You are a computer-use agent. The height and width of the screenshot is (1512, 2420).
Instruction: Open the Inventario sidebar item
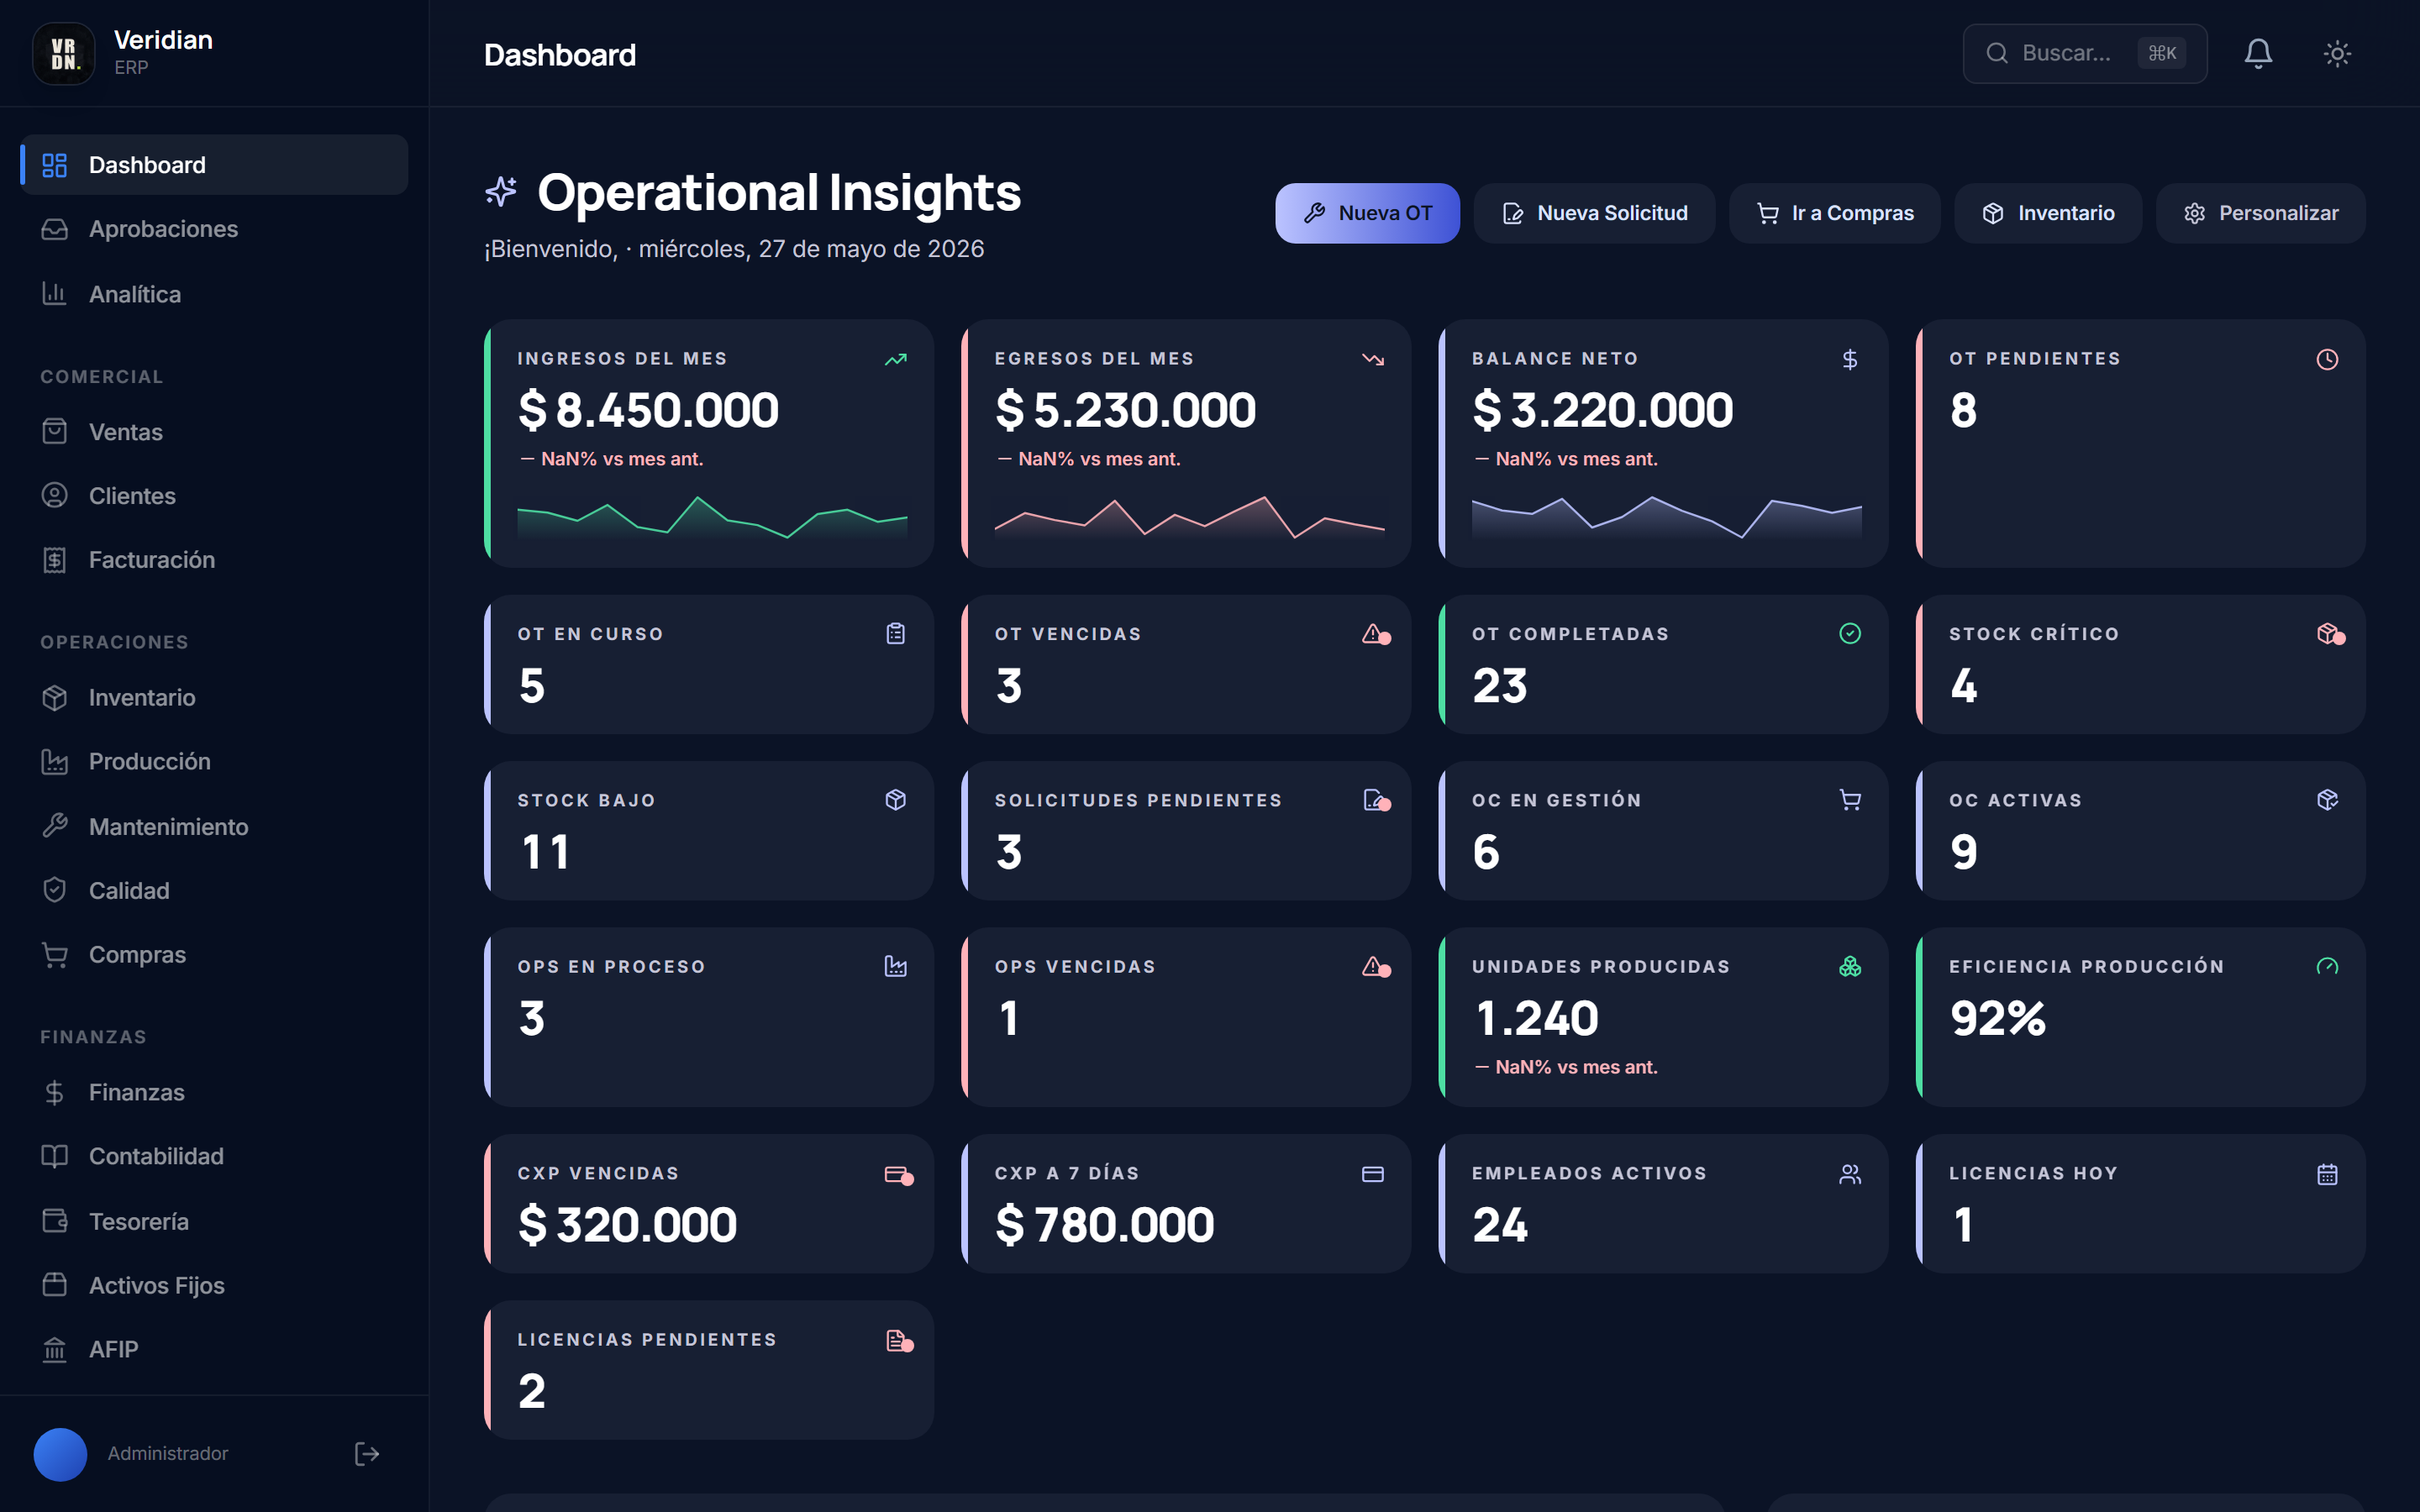[x=214, y=697]
